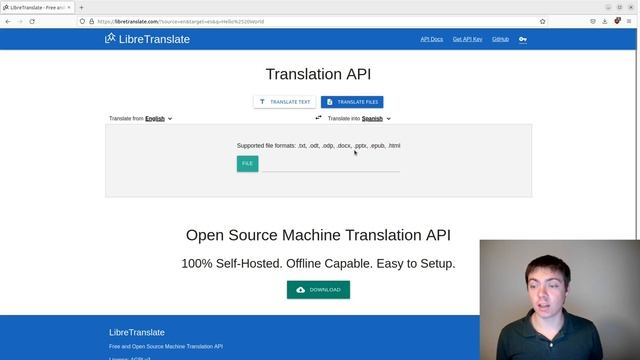Open the Pocket save icon
The image size is (640, 360).
click(x=593, y=21)
